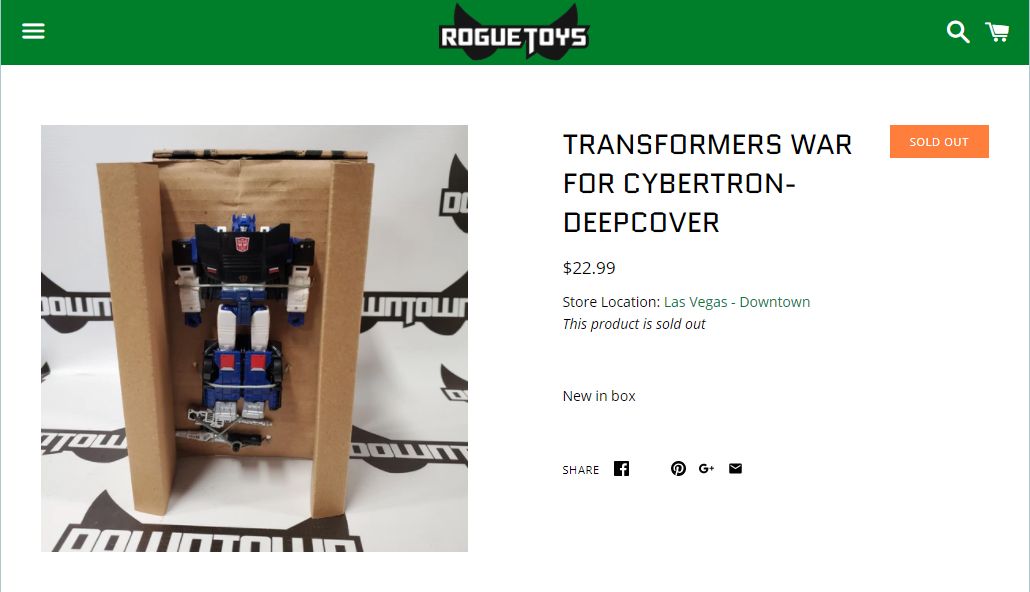Open the site search magnifier

[x=958, y=32]
